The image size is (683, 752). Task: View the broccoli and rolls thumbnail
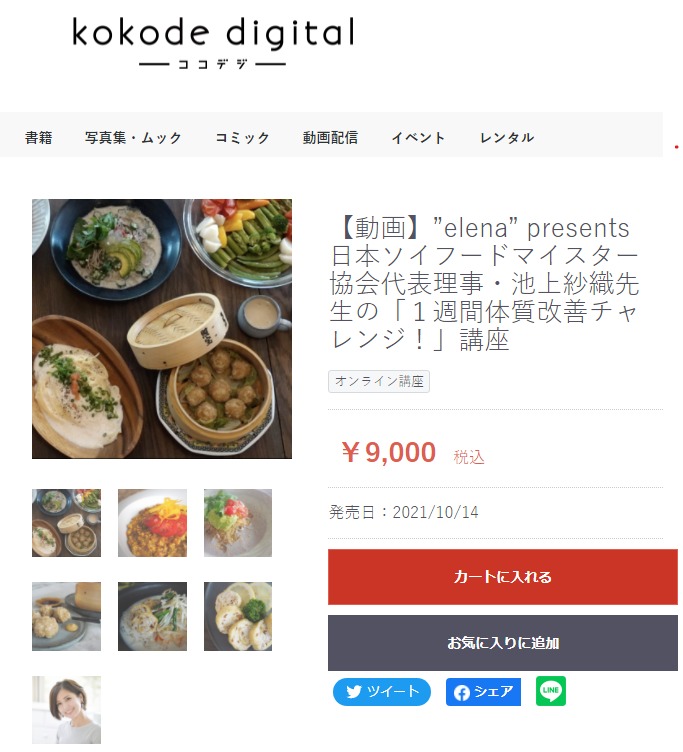(x=238, y=616)
